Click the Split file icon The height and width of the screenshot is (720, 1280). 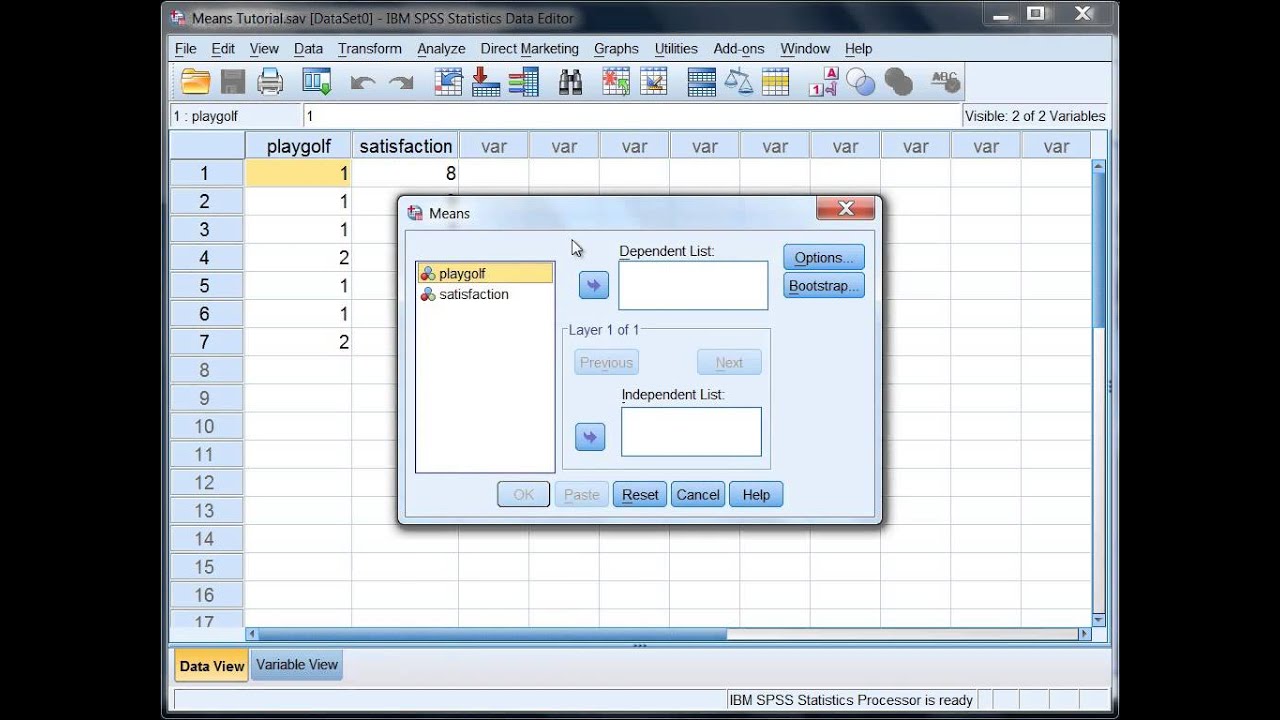point(702,82)
